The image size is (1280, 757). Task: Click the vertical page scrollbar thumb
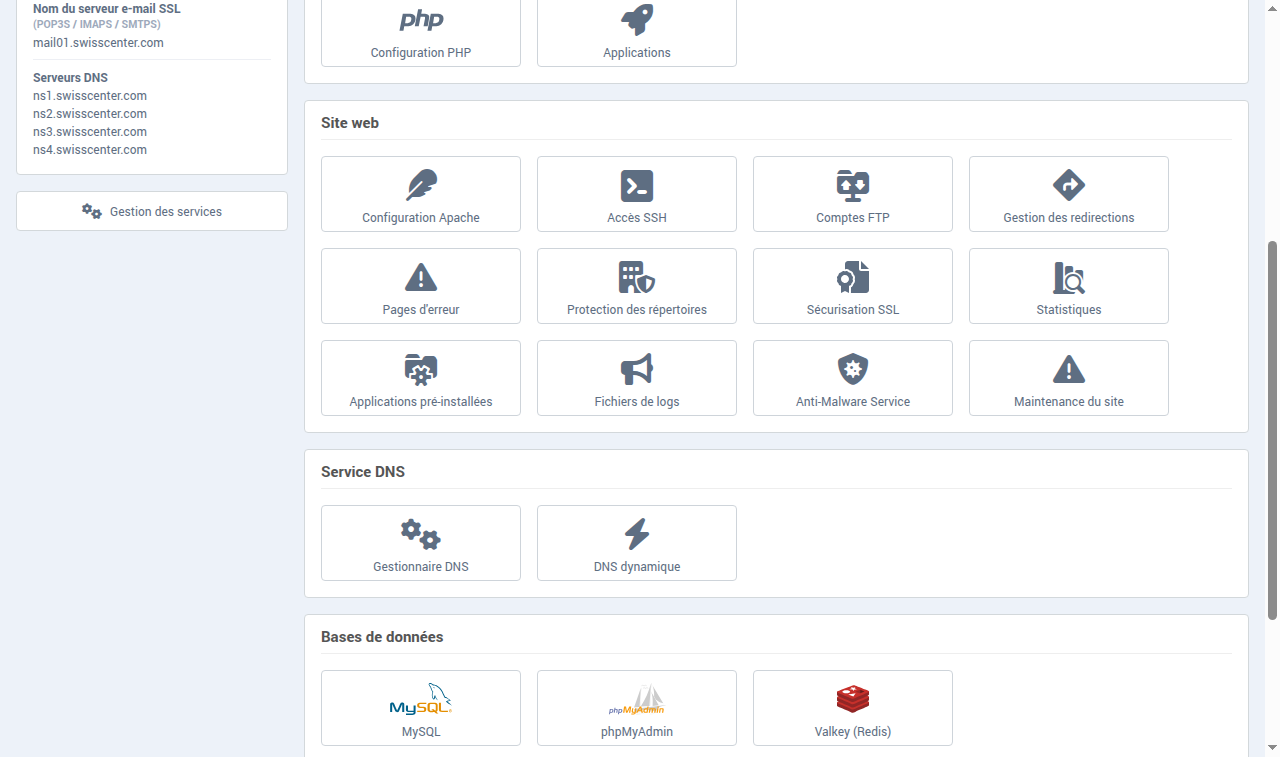pyautogui.click(x=1272, y=430)
